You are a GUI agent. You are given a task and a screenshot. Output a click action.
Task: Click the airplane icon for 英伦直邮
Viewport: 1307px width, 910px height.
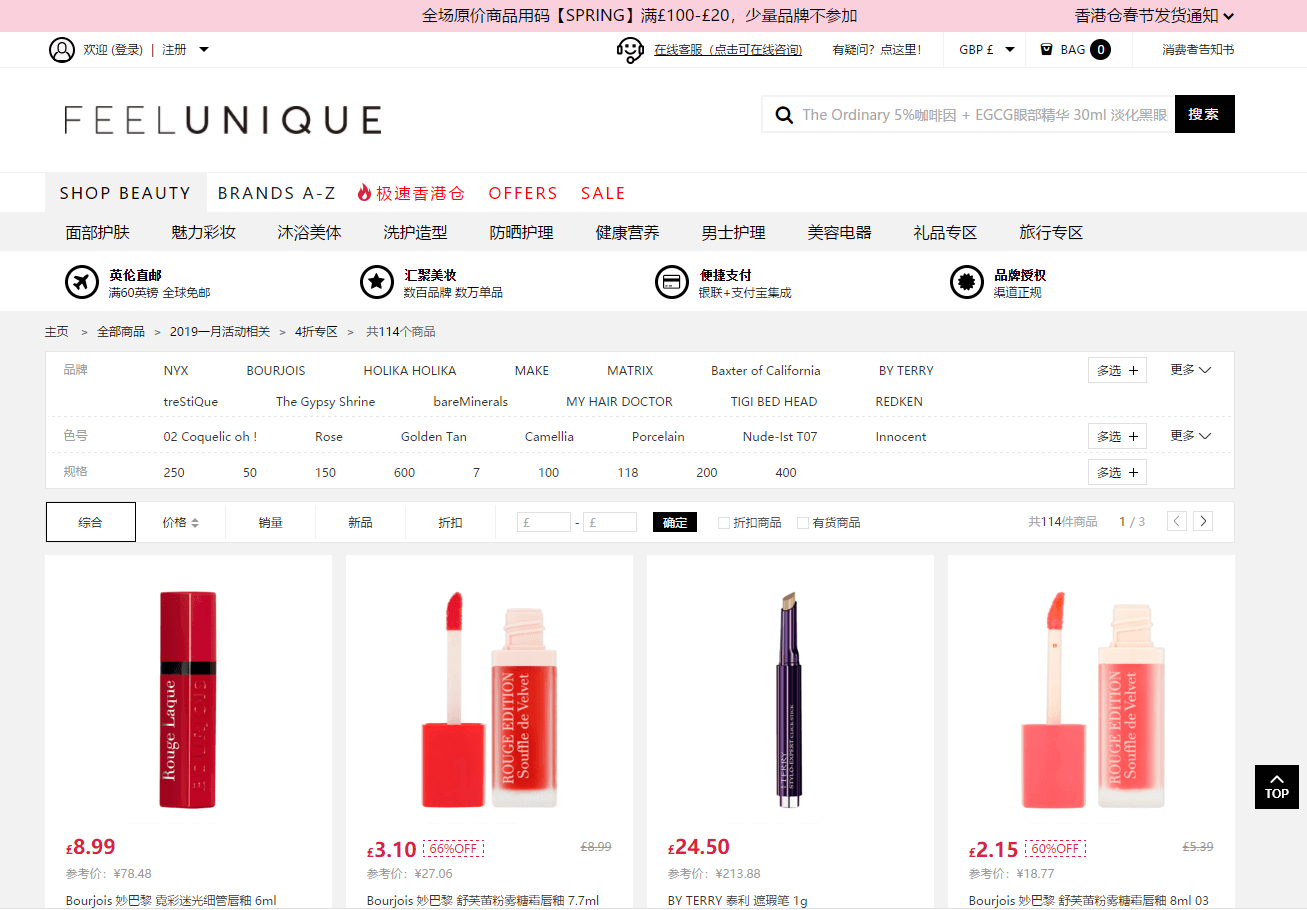click(x=82, y=283)
